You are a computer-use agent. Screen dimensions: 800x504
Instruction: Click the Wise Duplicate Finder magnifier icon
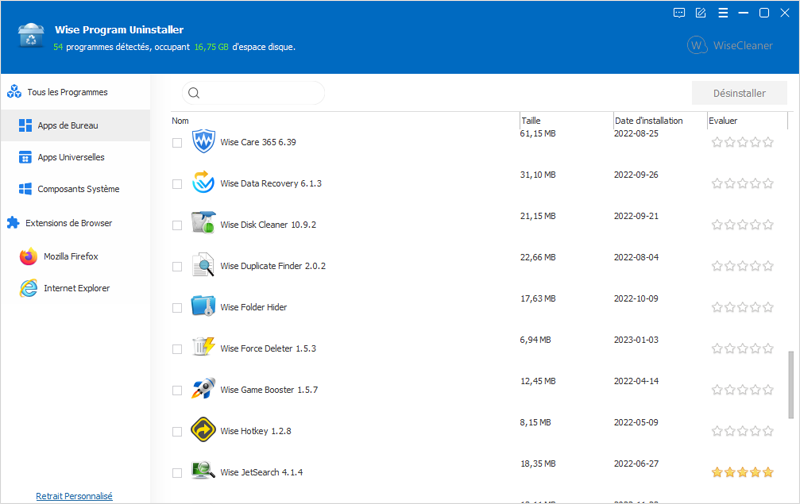(203, 265)
